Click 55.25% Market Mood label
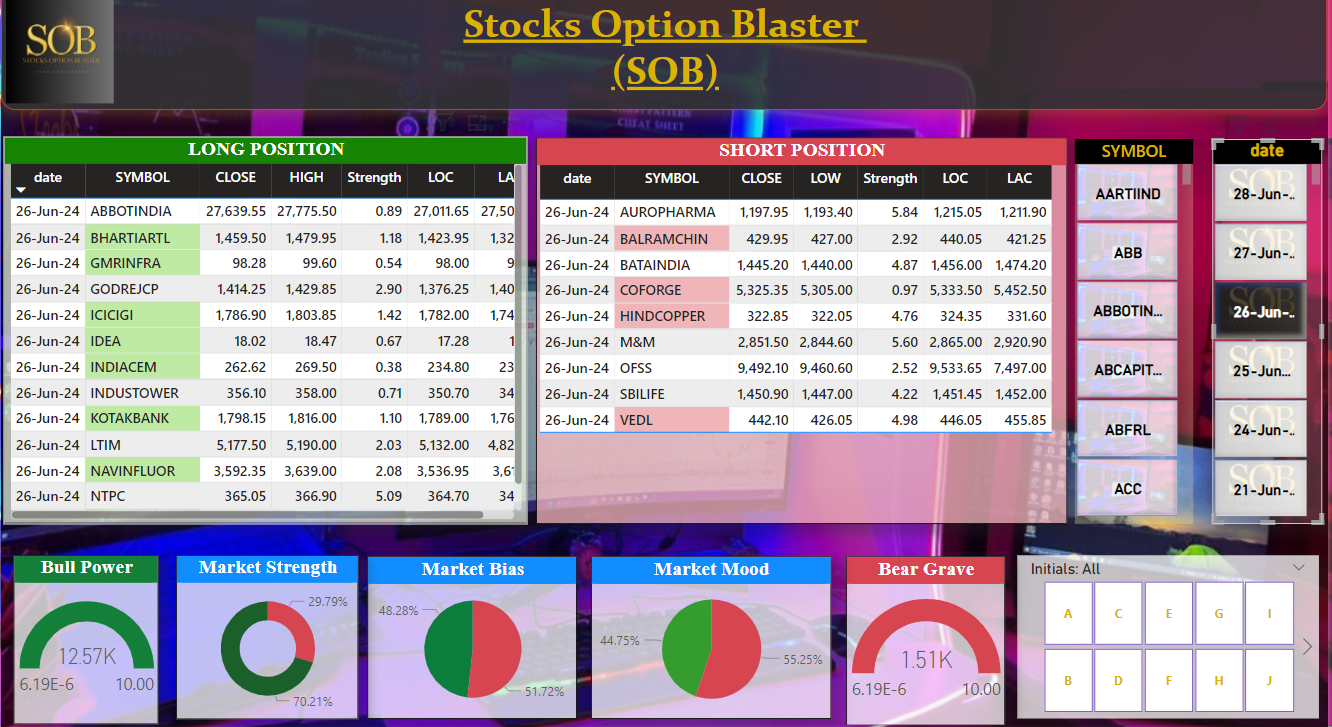 point(801,660)
